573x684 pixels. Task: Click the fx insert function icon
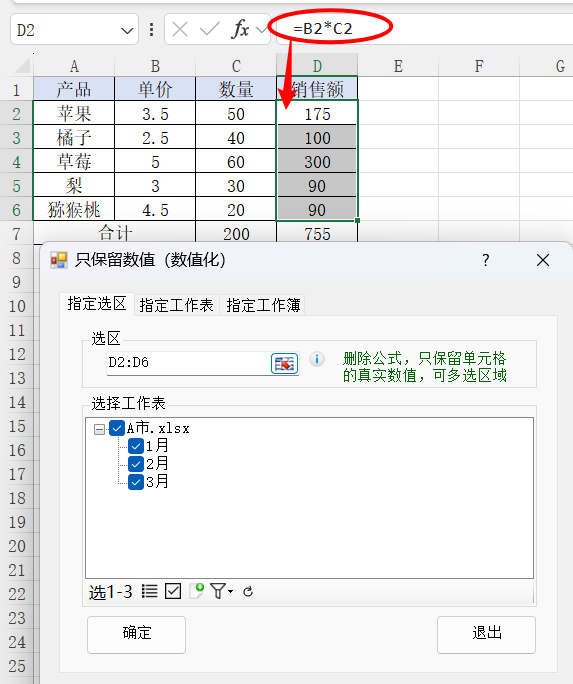click(240, 29)
